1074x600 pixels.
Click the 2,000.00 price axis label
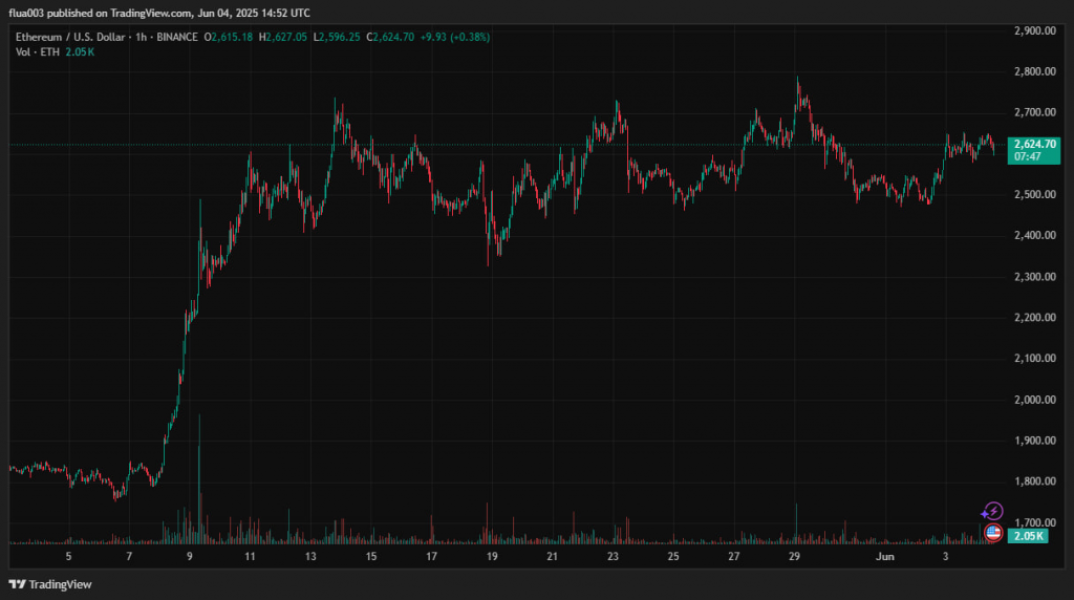(x=1034, y=400)
